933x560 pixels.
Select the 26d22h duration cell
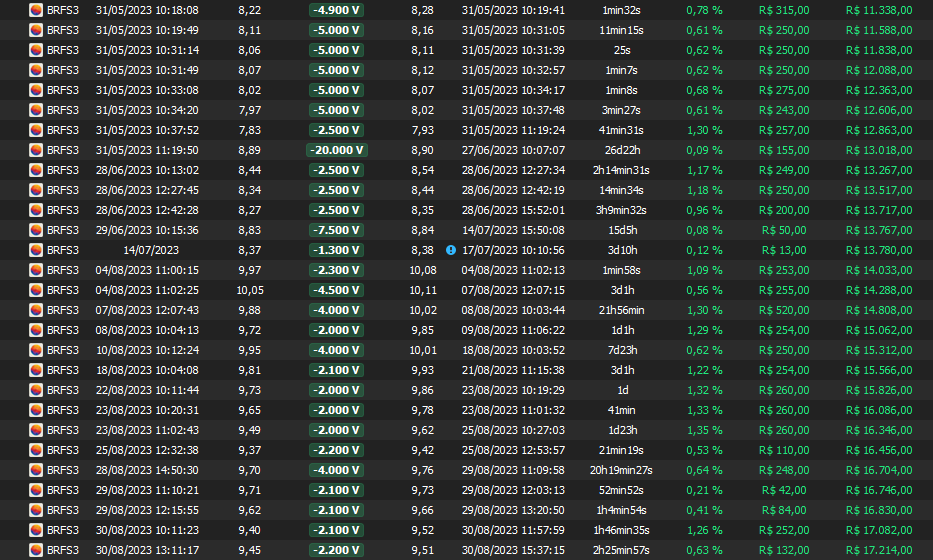622,150
